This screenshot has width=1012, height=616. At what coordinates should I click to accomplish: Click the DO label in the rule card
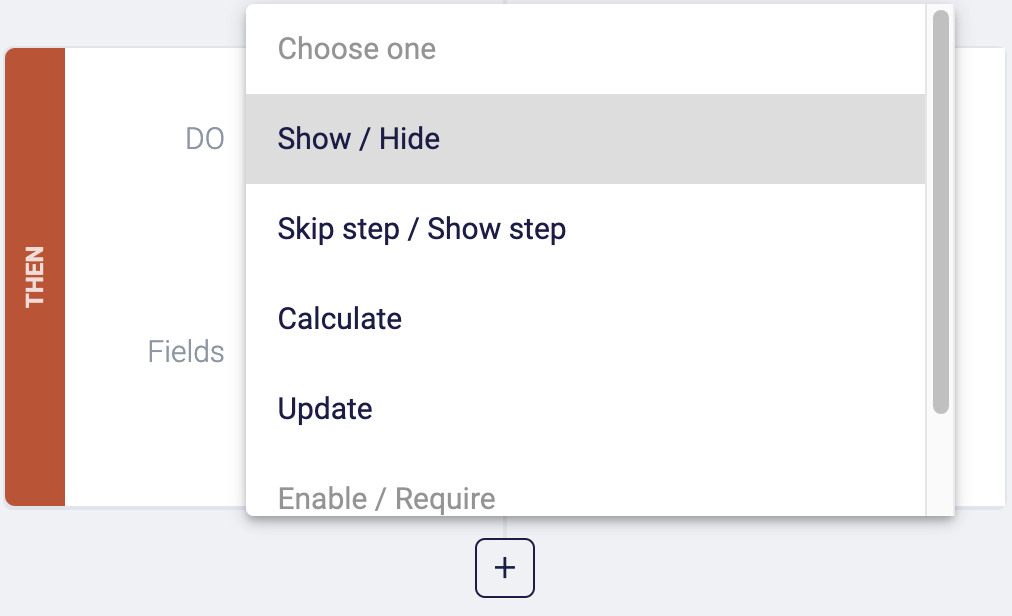tap(206, 139)
